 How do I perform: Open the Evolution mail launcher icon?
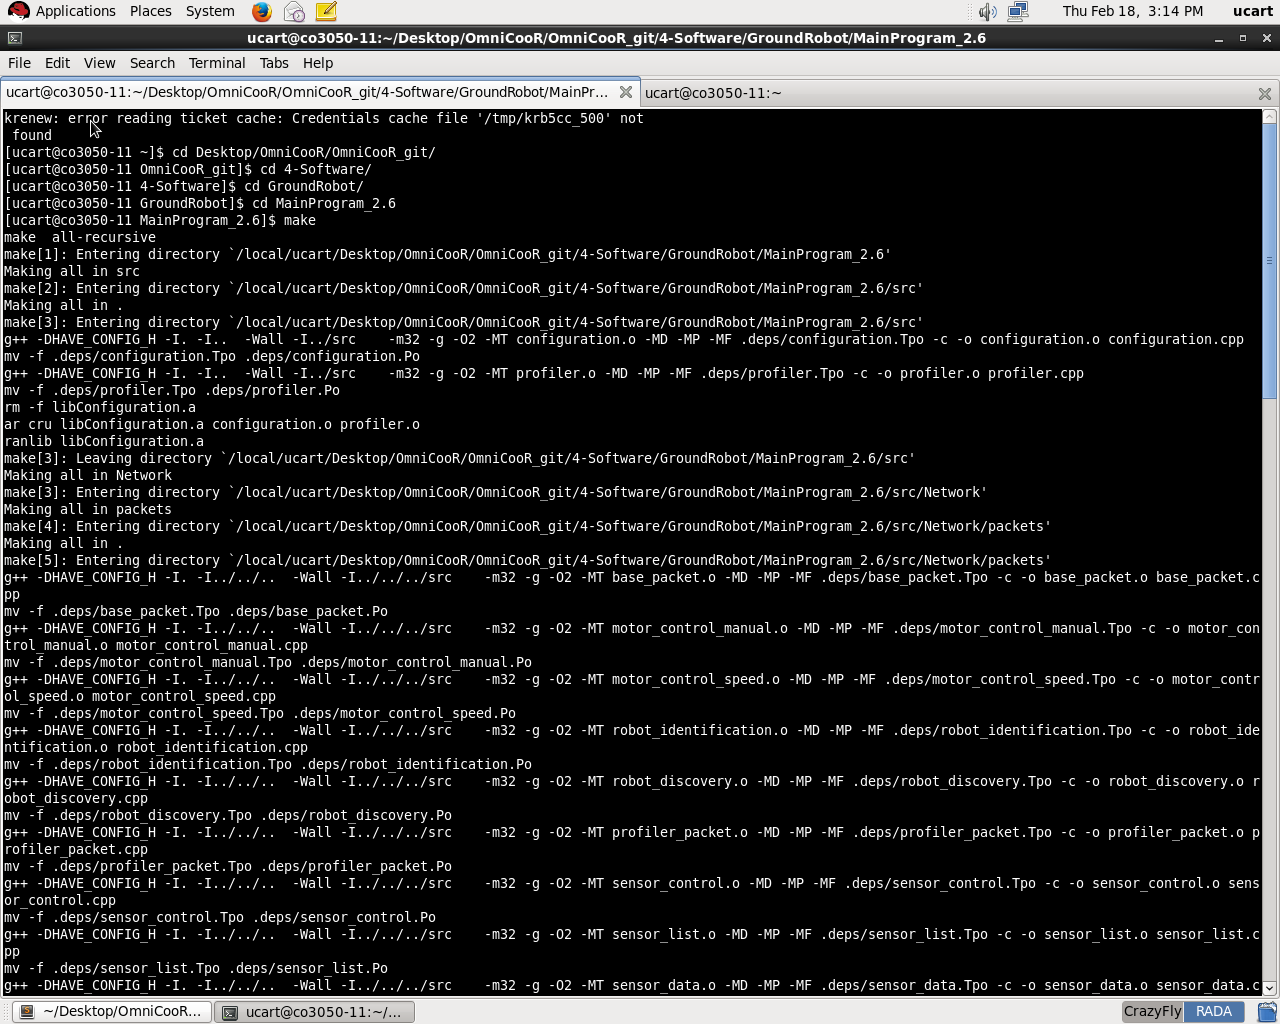[294, 12]
